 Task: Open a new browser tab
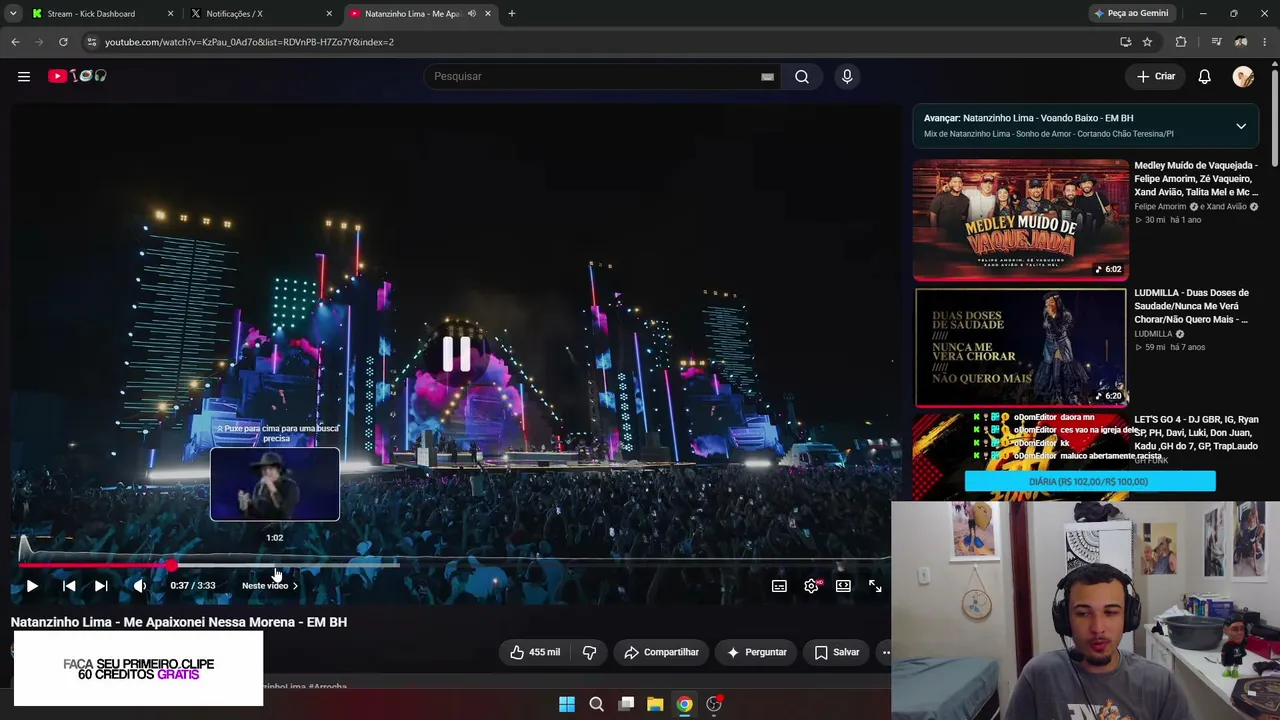coord(512,14)
